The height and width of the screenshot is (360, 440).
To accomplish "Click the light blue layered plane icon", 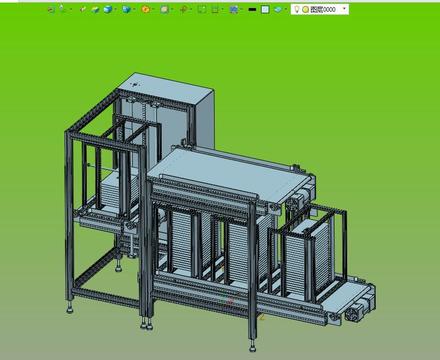I will click(278, 10).
